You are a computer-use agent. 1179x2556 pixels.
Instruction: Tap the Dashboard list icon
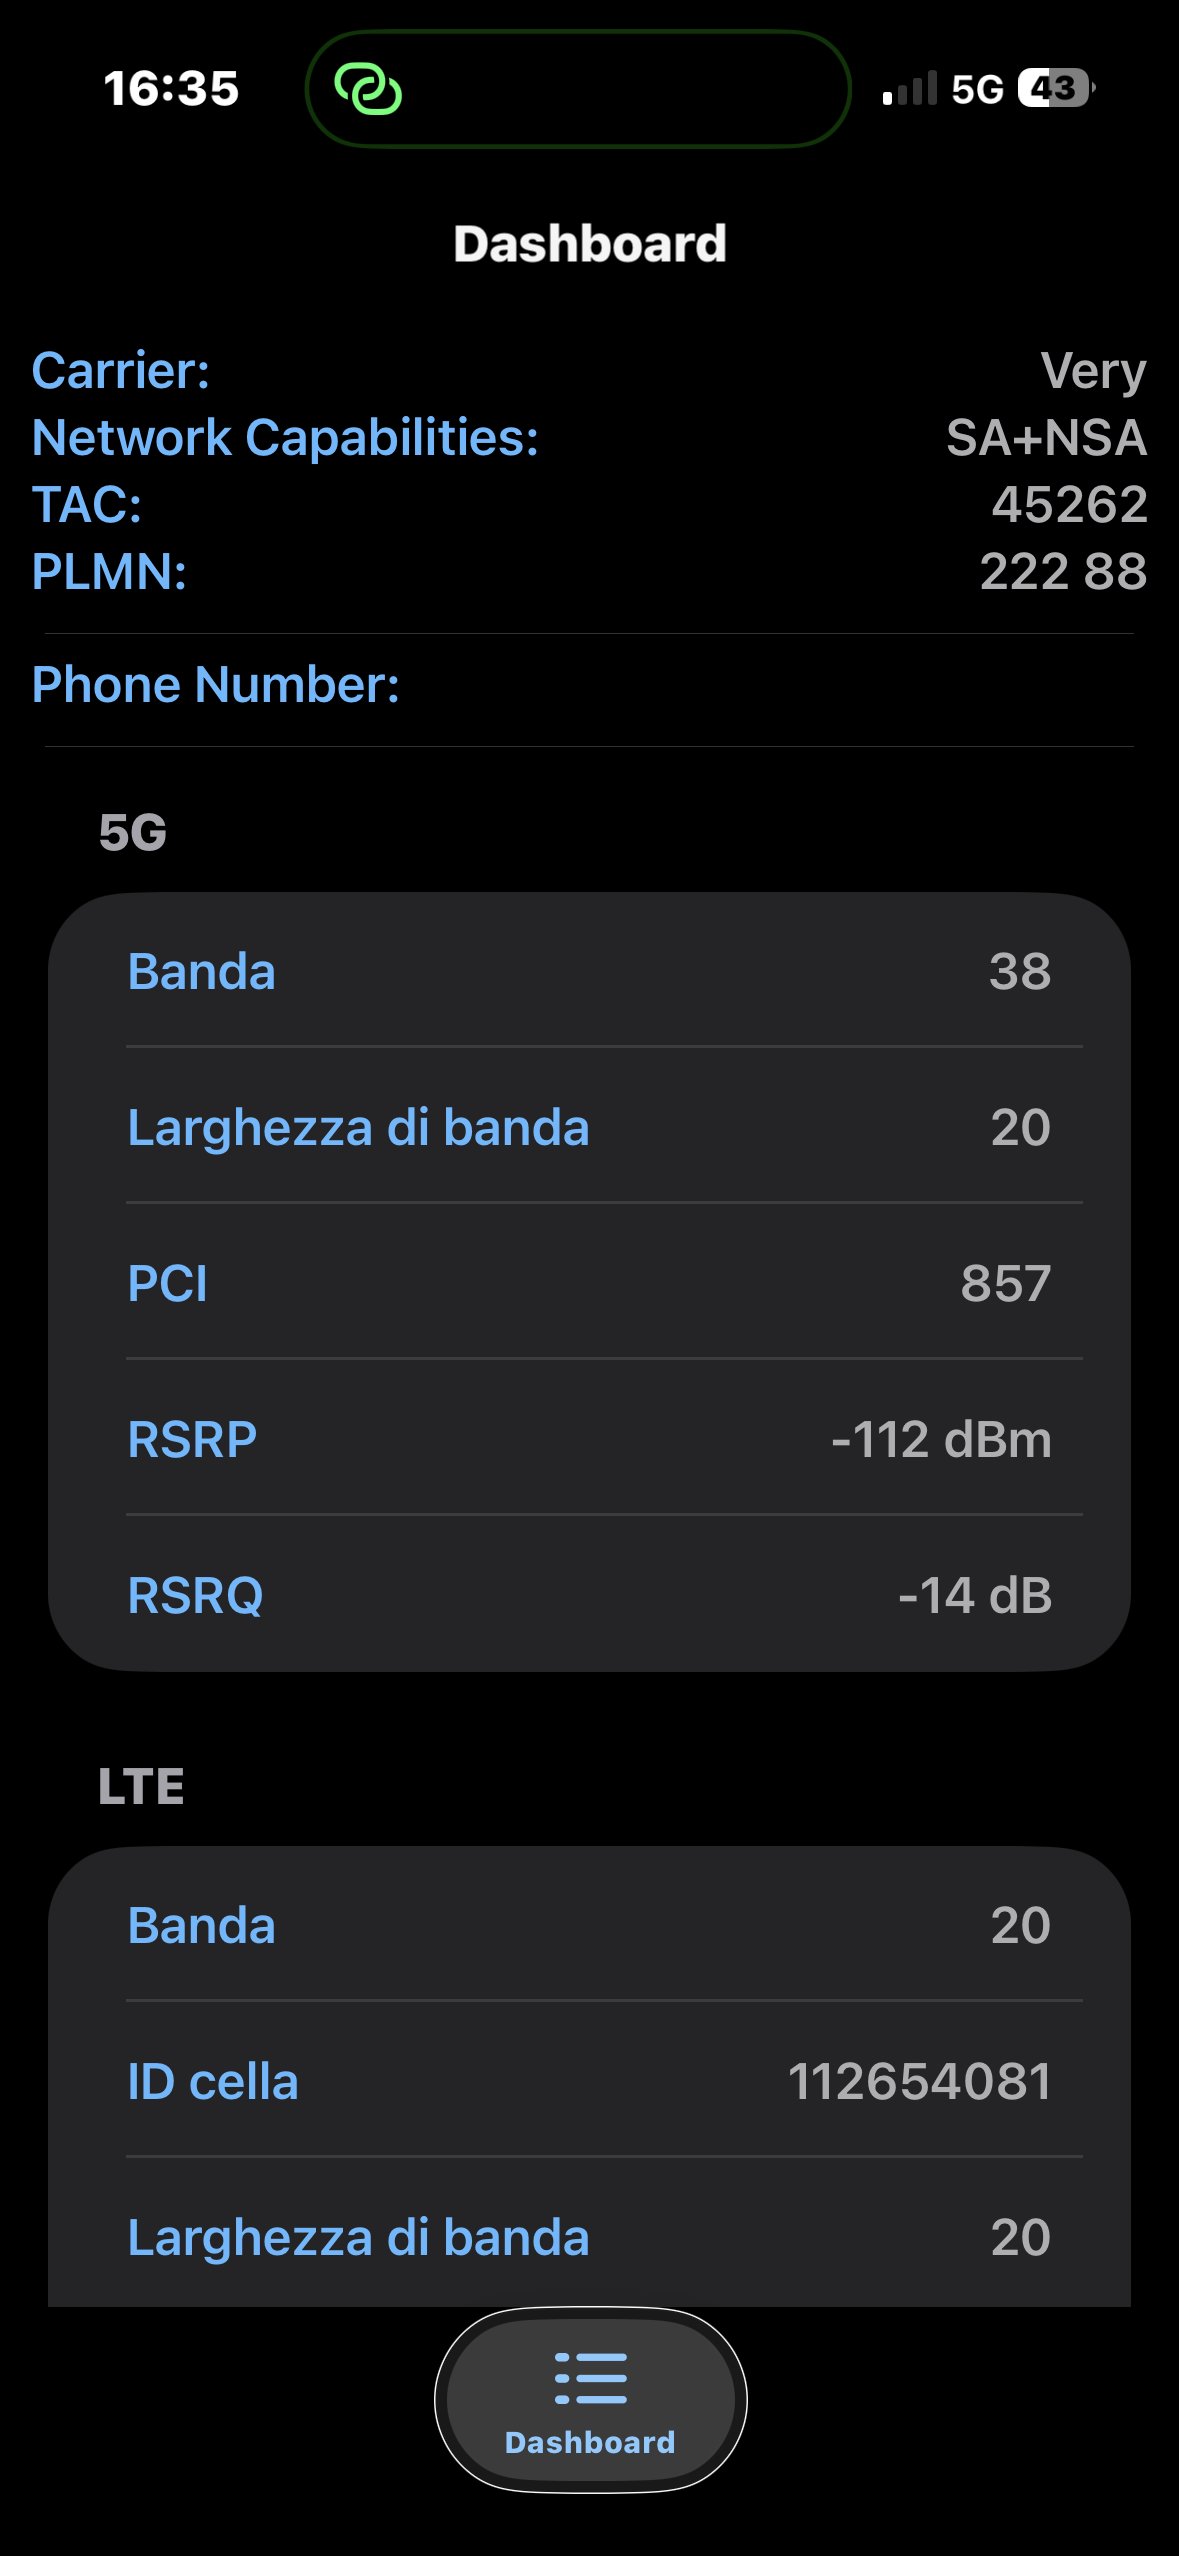(590, 2378)
